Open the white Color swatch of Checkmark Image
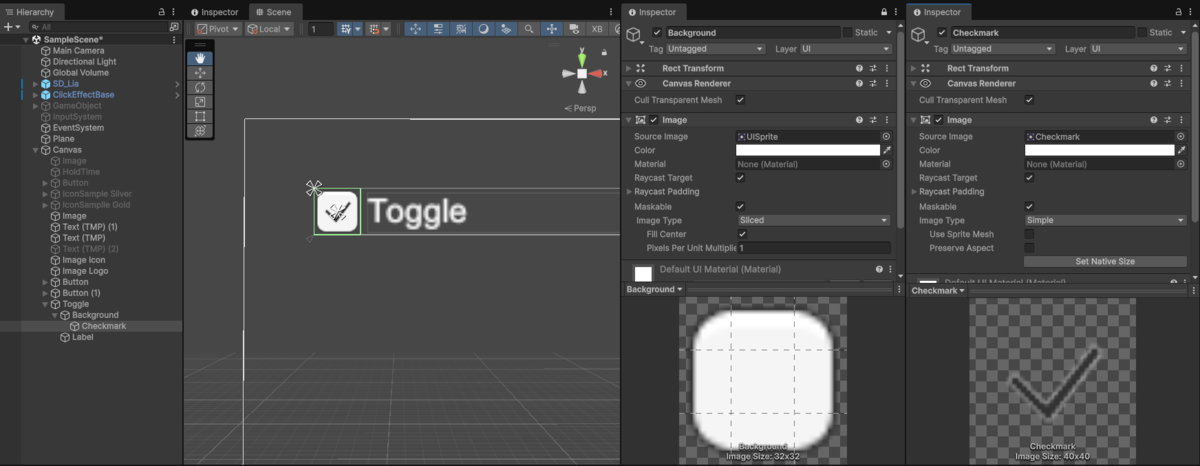 (1099, 150)
